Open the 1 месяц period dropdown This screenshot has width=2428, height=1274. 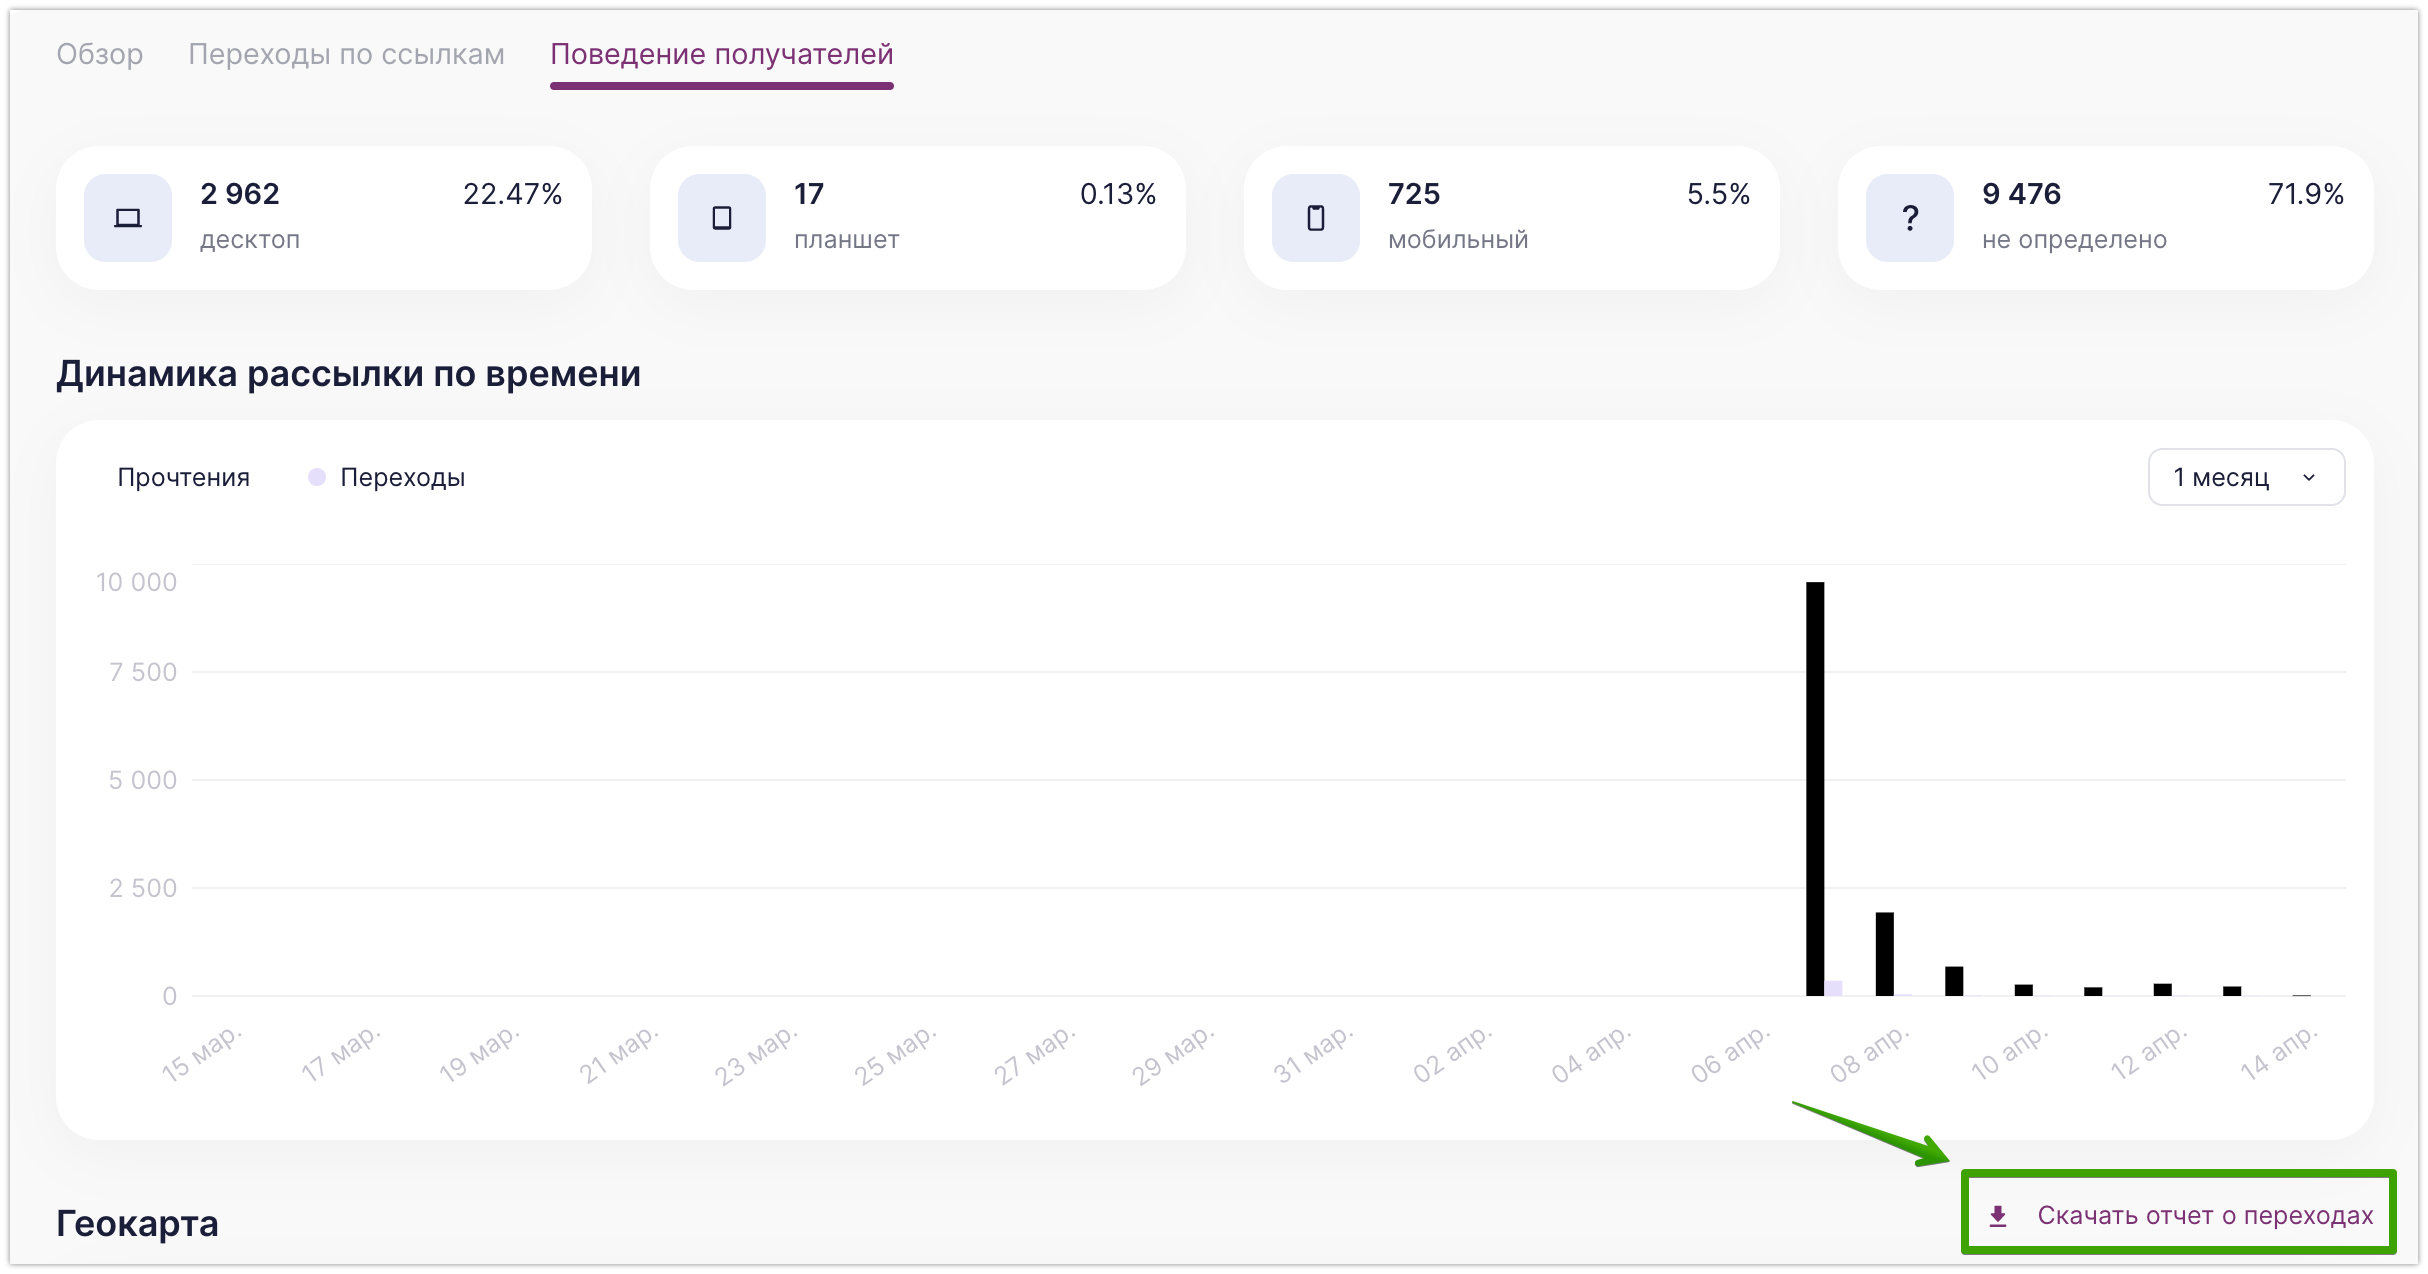click(2246, 477)
